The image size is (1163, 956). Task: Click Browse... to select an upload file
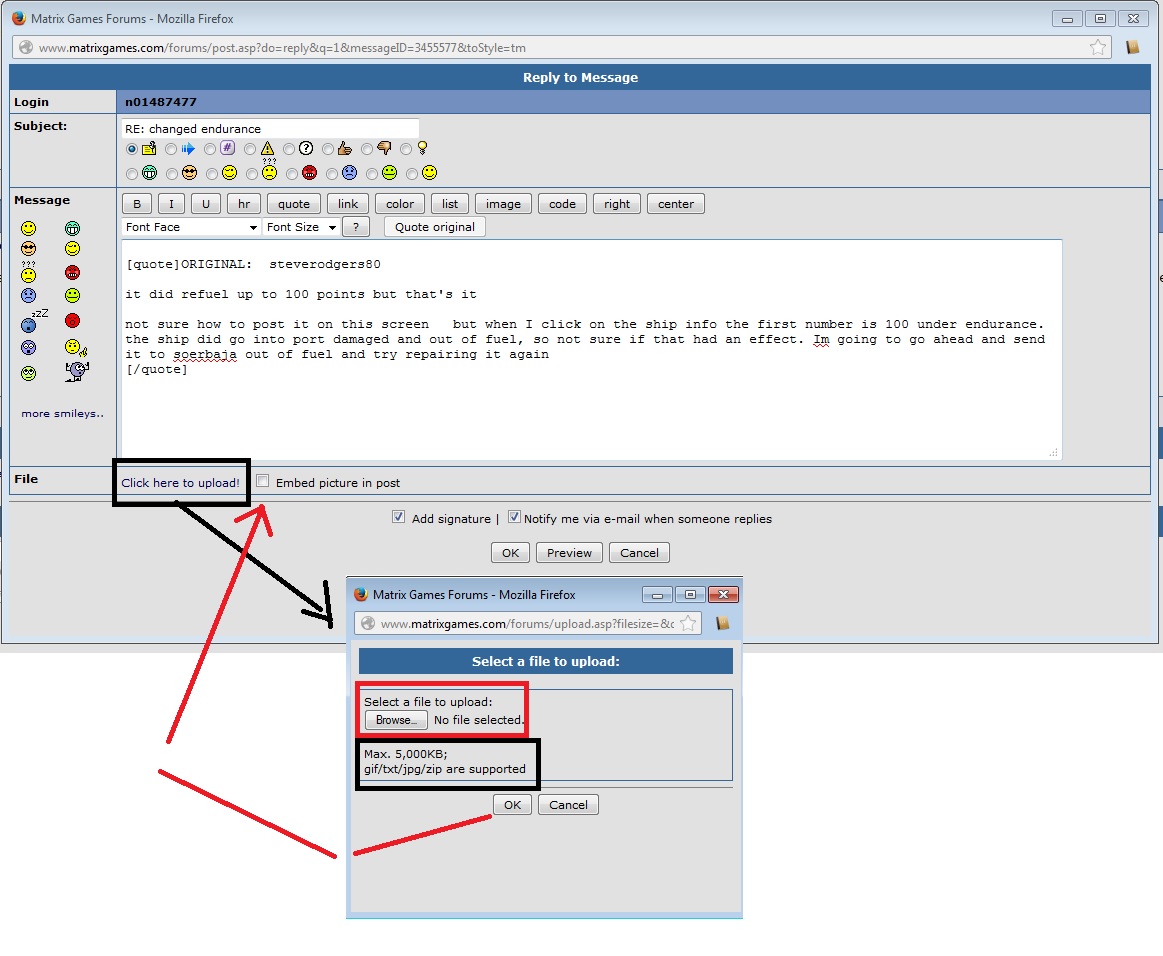tap(396, 719)
